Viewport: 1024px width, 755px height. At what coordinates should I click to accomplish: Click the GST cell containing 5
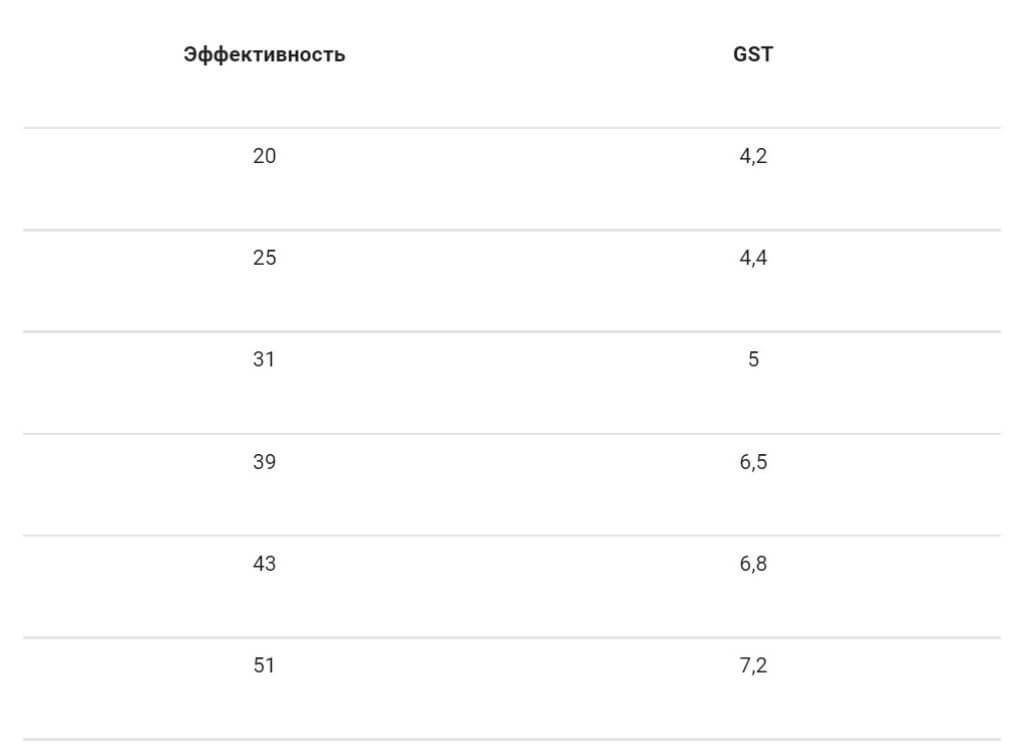(753, 359)
